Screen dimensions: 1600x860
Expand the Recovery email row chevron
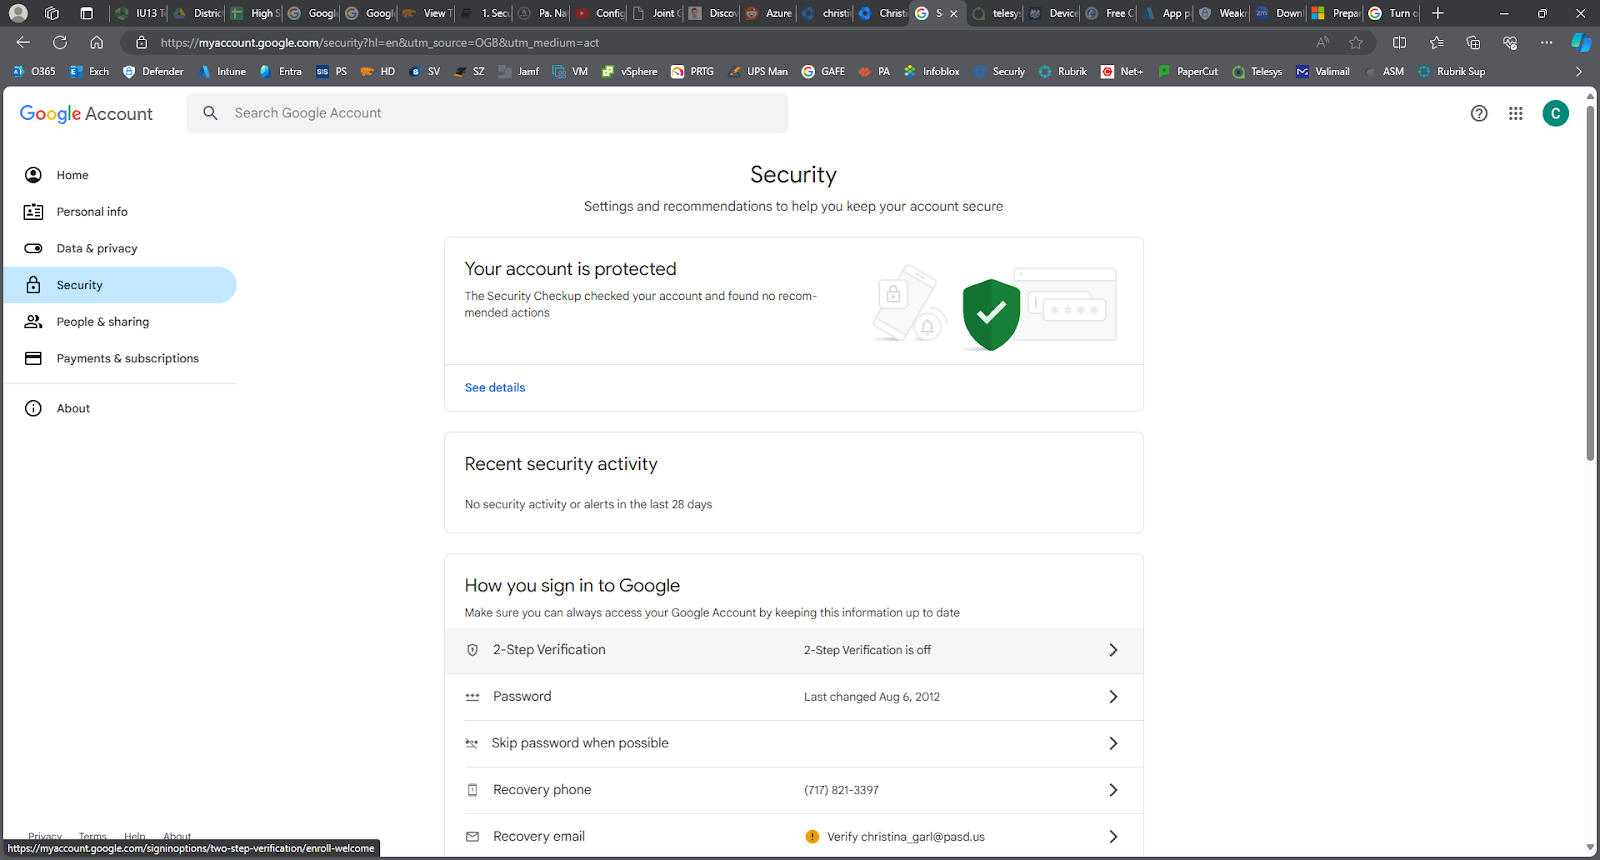pyautogui.click(x=1113, y=837)
